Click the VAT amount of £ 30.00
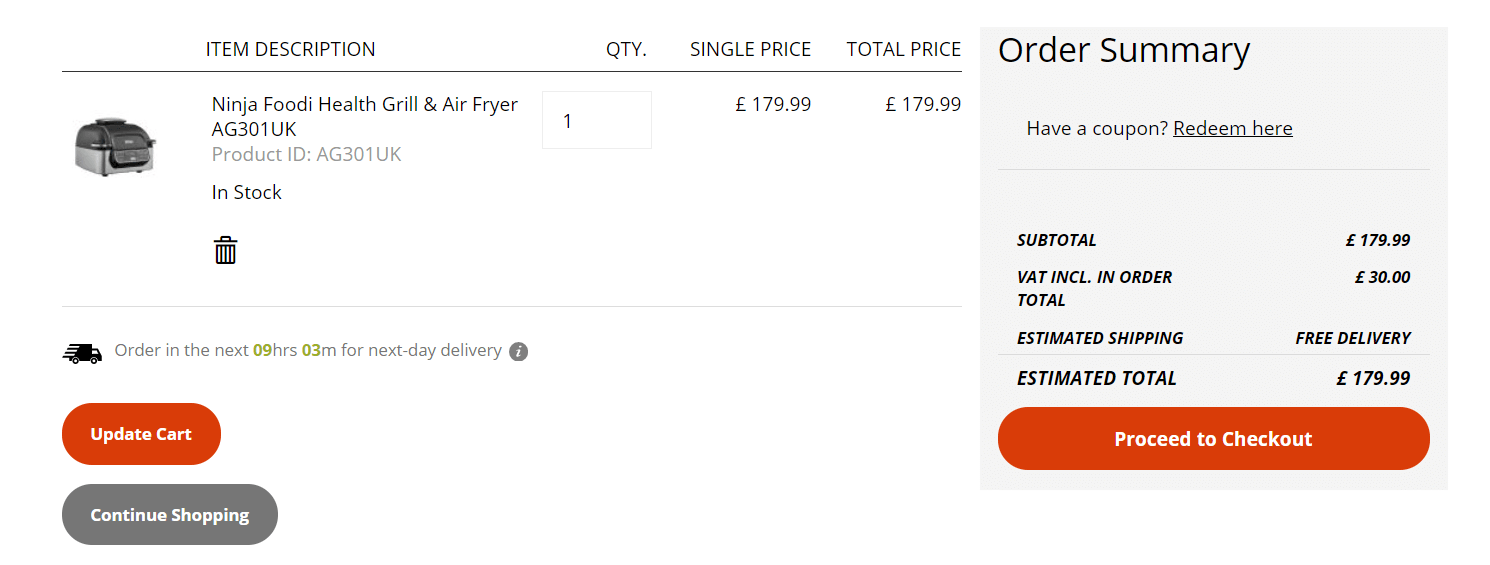Image resolution: width=1490 pixels, height=565 pixels. [x=1382, y=277]
